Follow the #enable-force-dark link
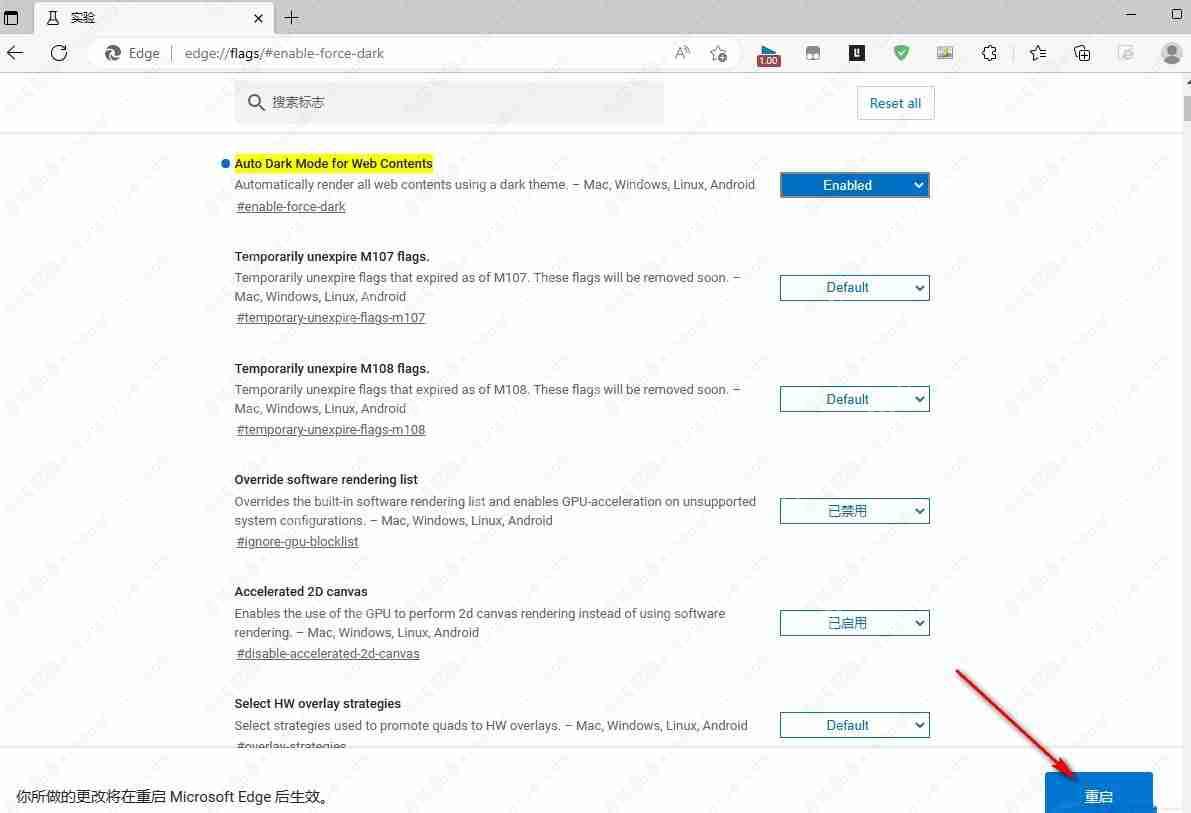The image size is (1191, 813). coord(291,207)
